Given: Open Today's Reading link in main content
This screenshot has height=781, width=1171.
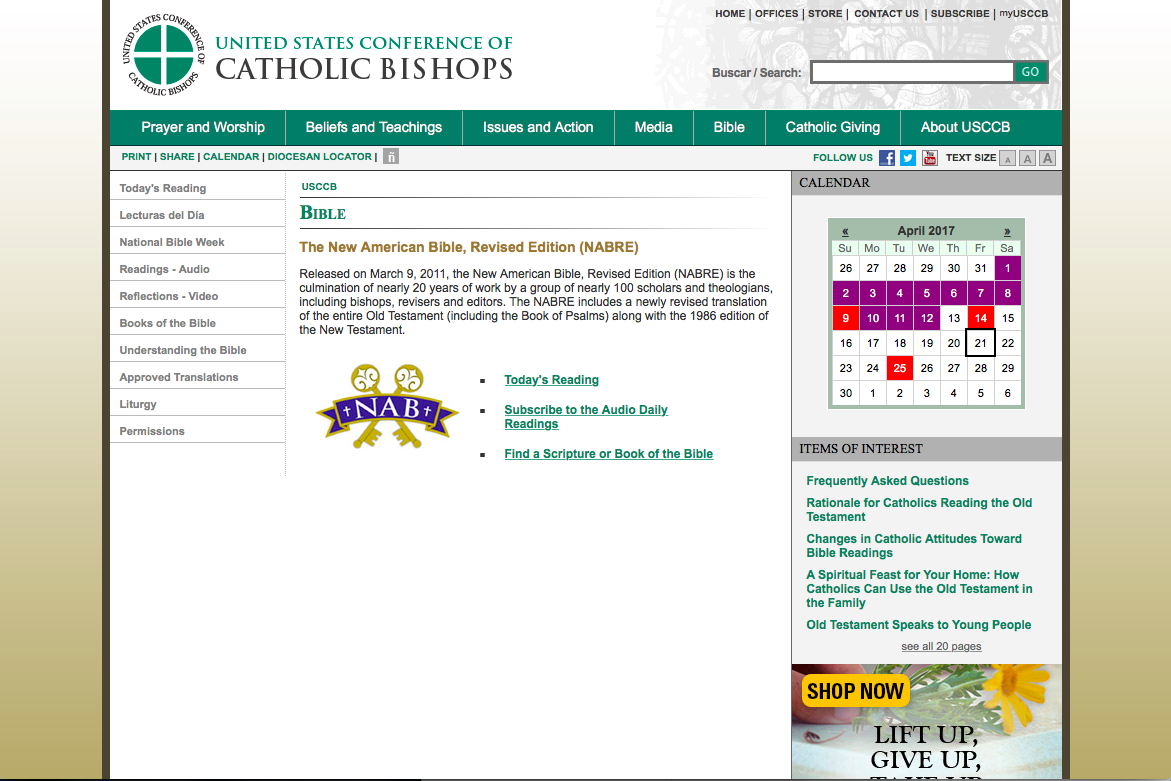Looking at the screenshot, I should (x=551, y=380).
